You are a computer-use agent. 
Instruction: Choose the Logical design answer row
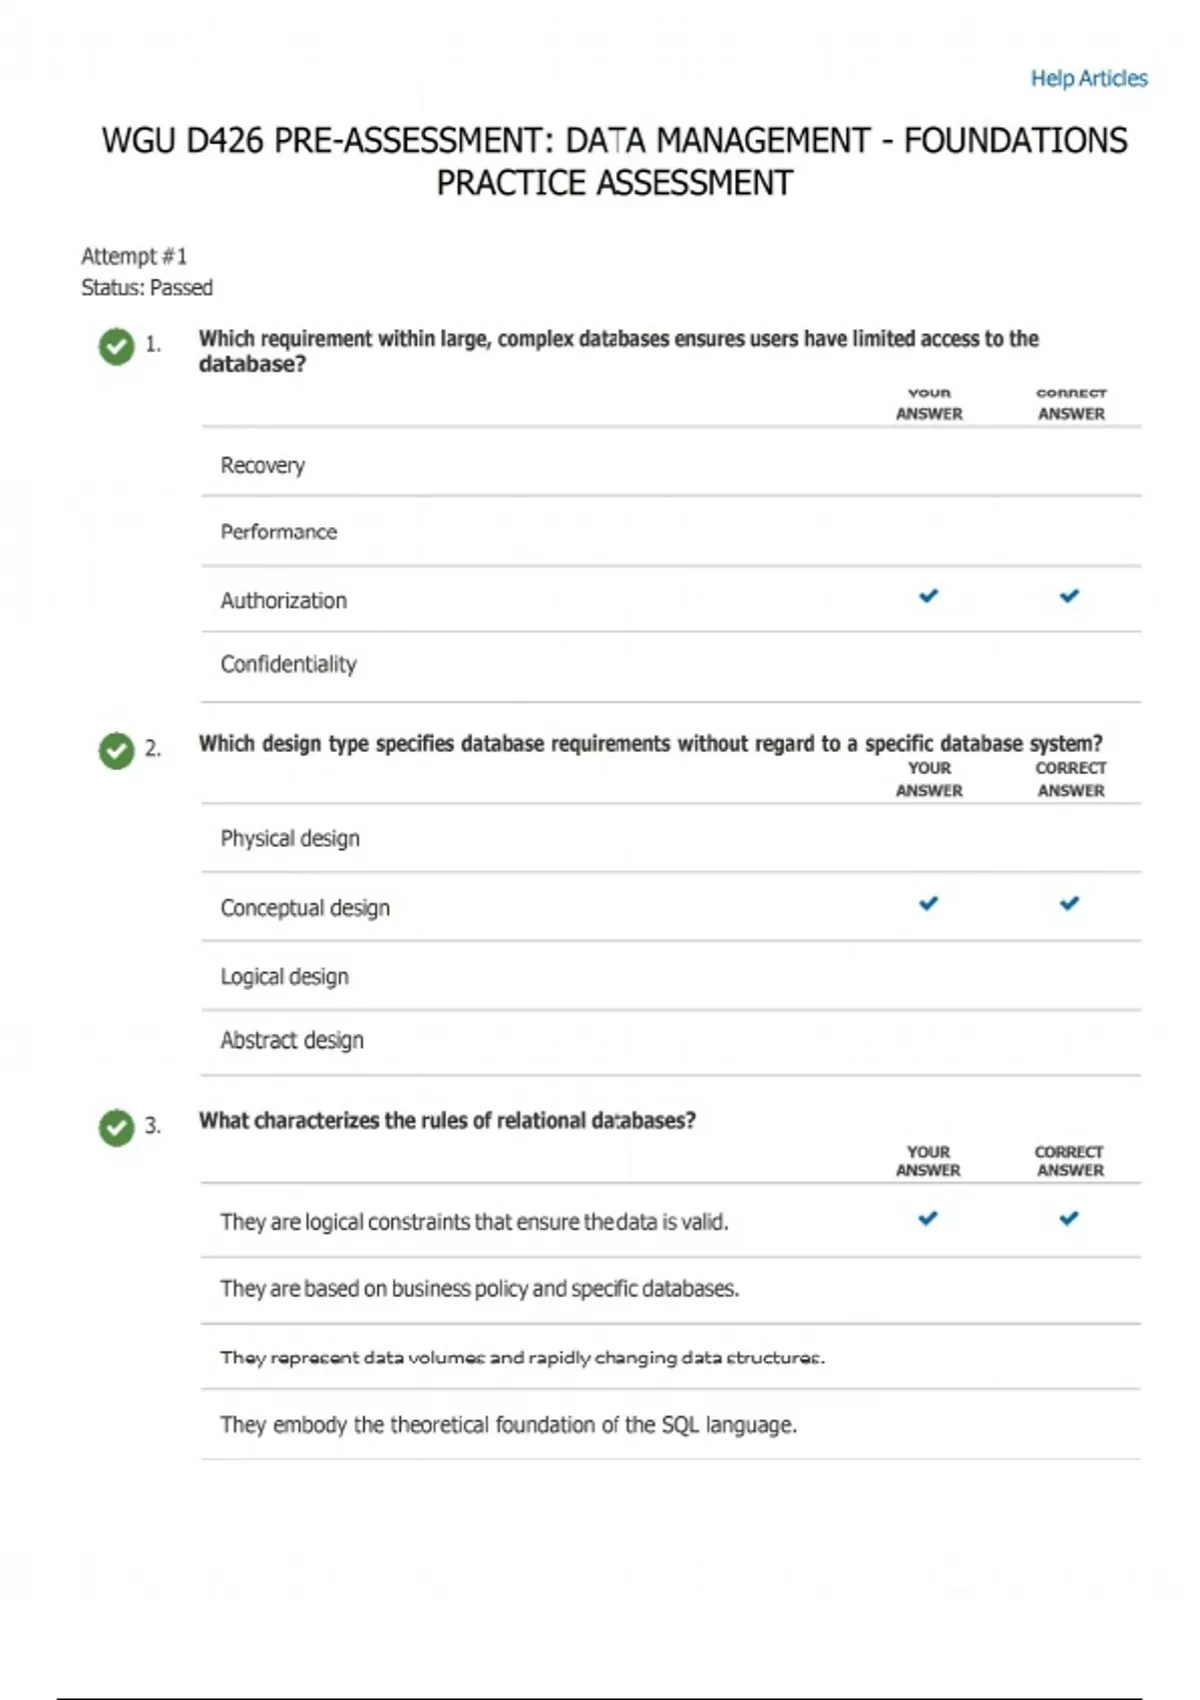click(x=285, y=976)
